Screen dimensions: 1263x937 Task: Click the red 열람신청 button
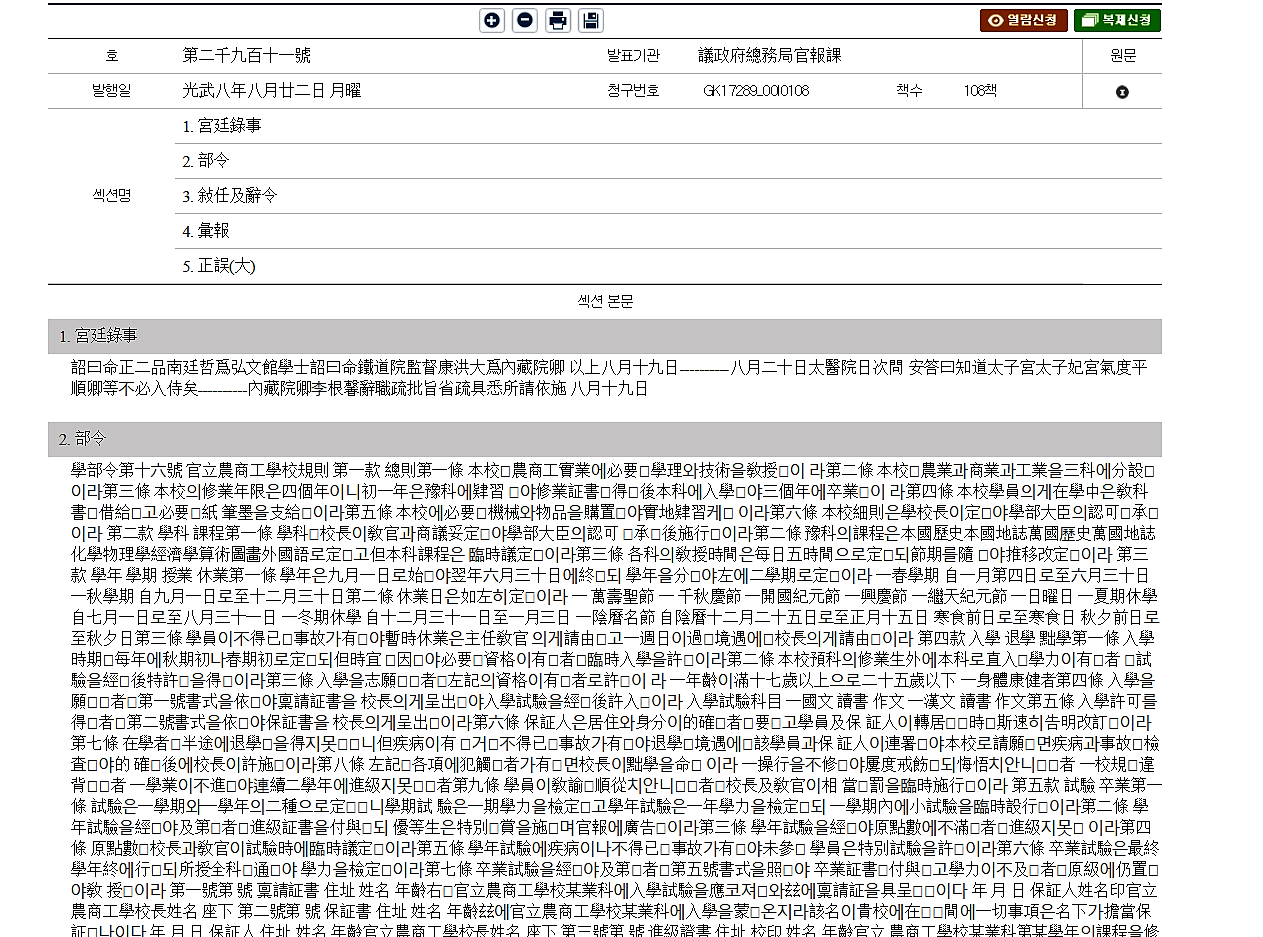pyautogui.click(x=1023, y=20)
